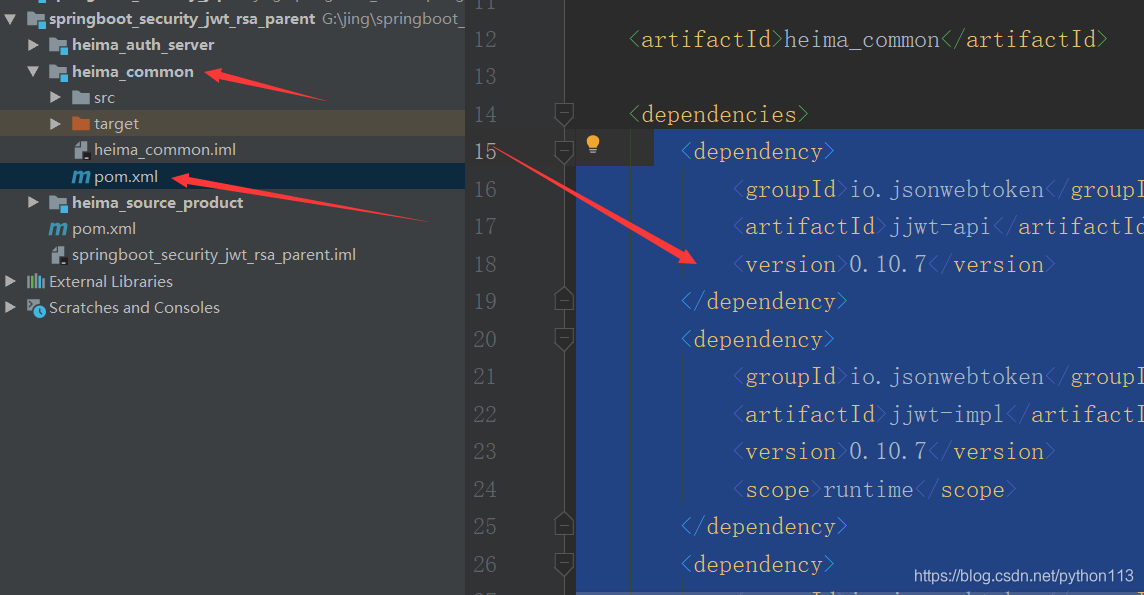Click the Scratches and Consoles icon

pos(36,308)
